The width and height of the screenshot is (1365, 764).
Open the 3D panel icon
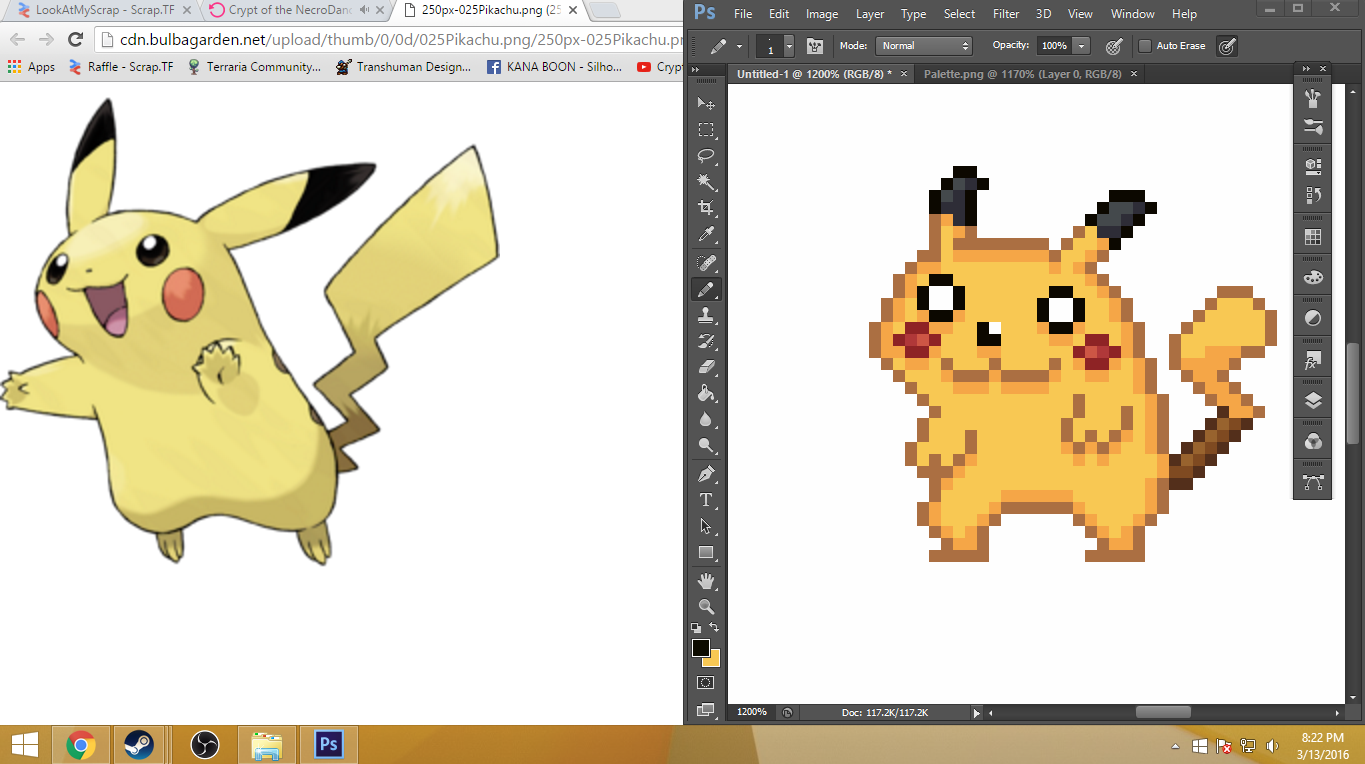point(1313,165)
